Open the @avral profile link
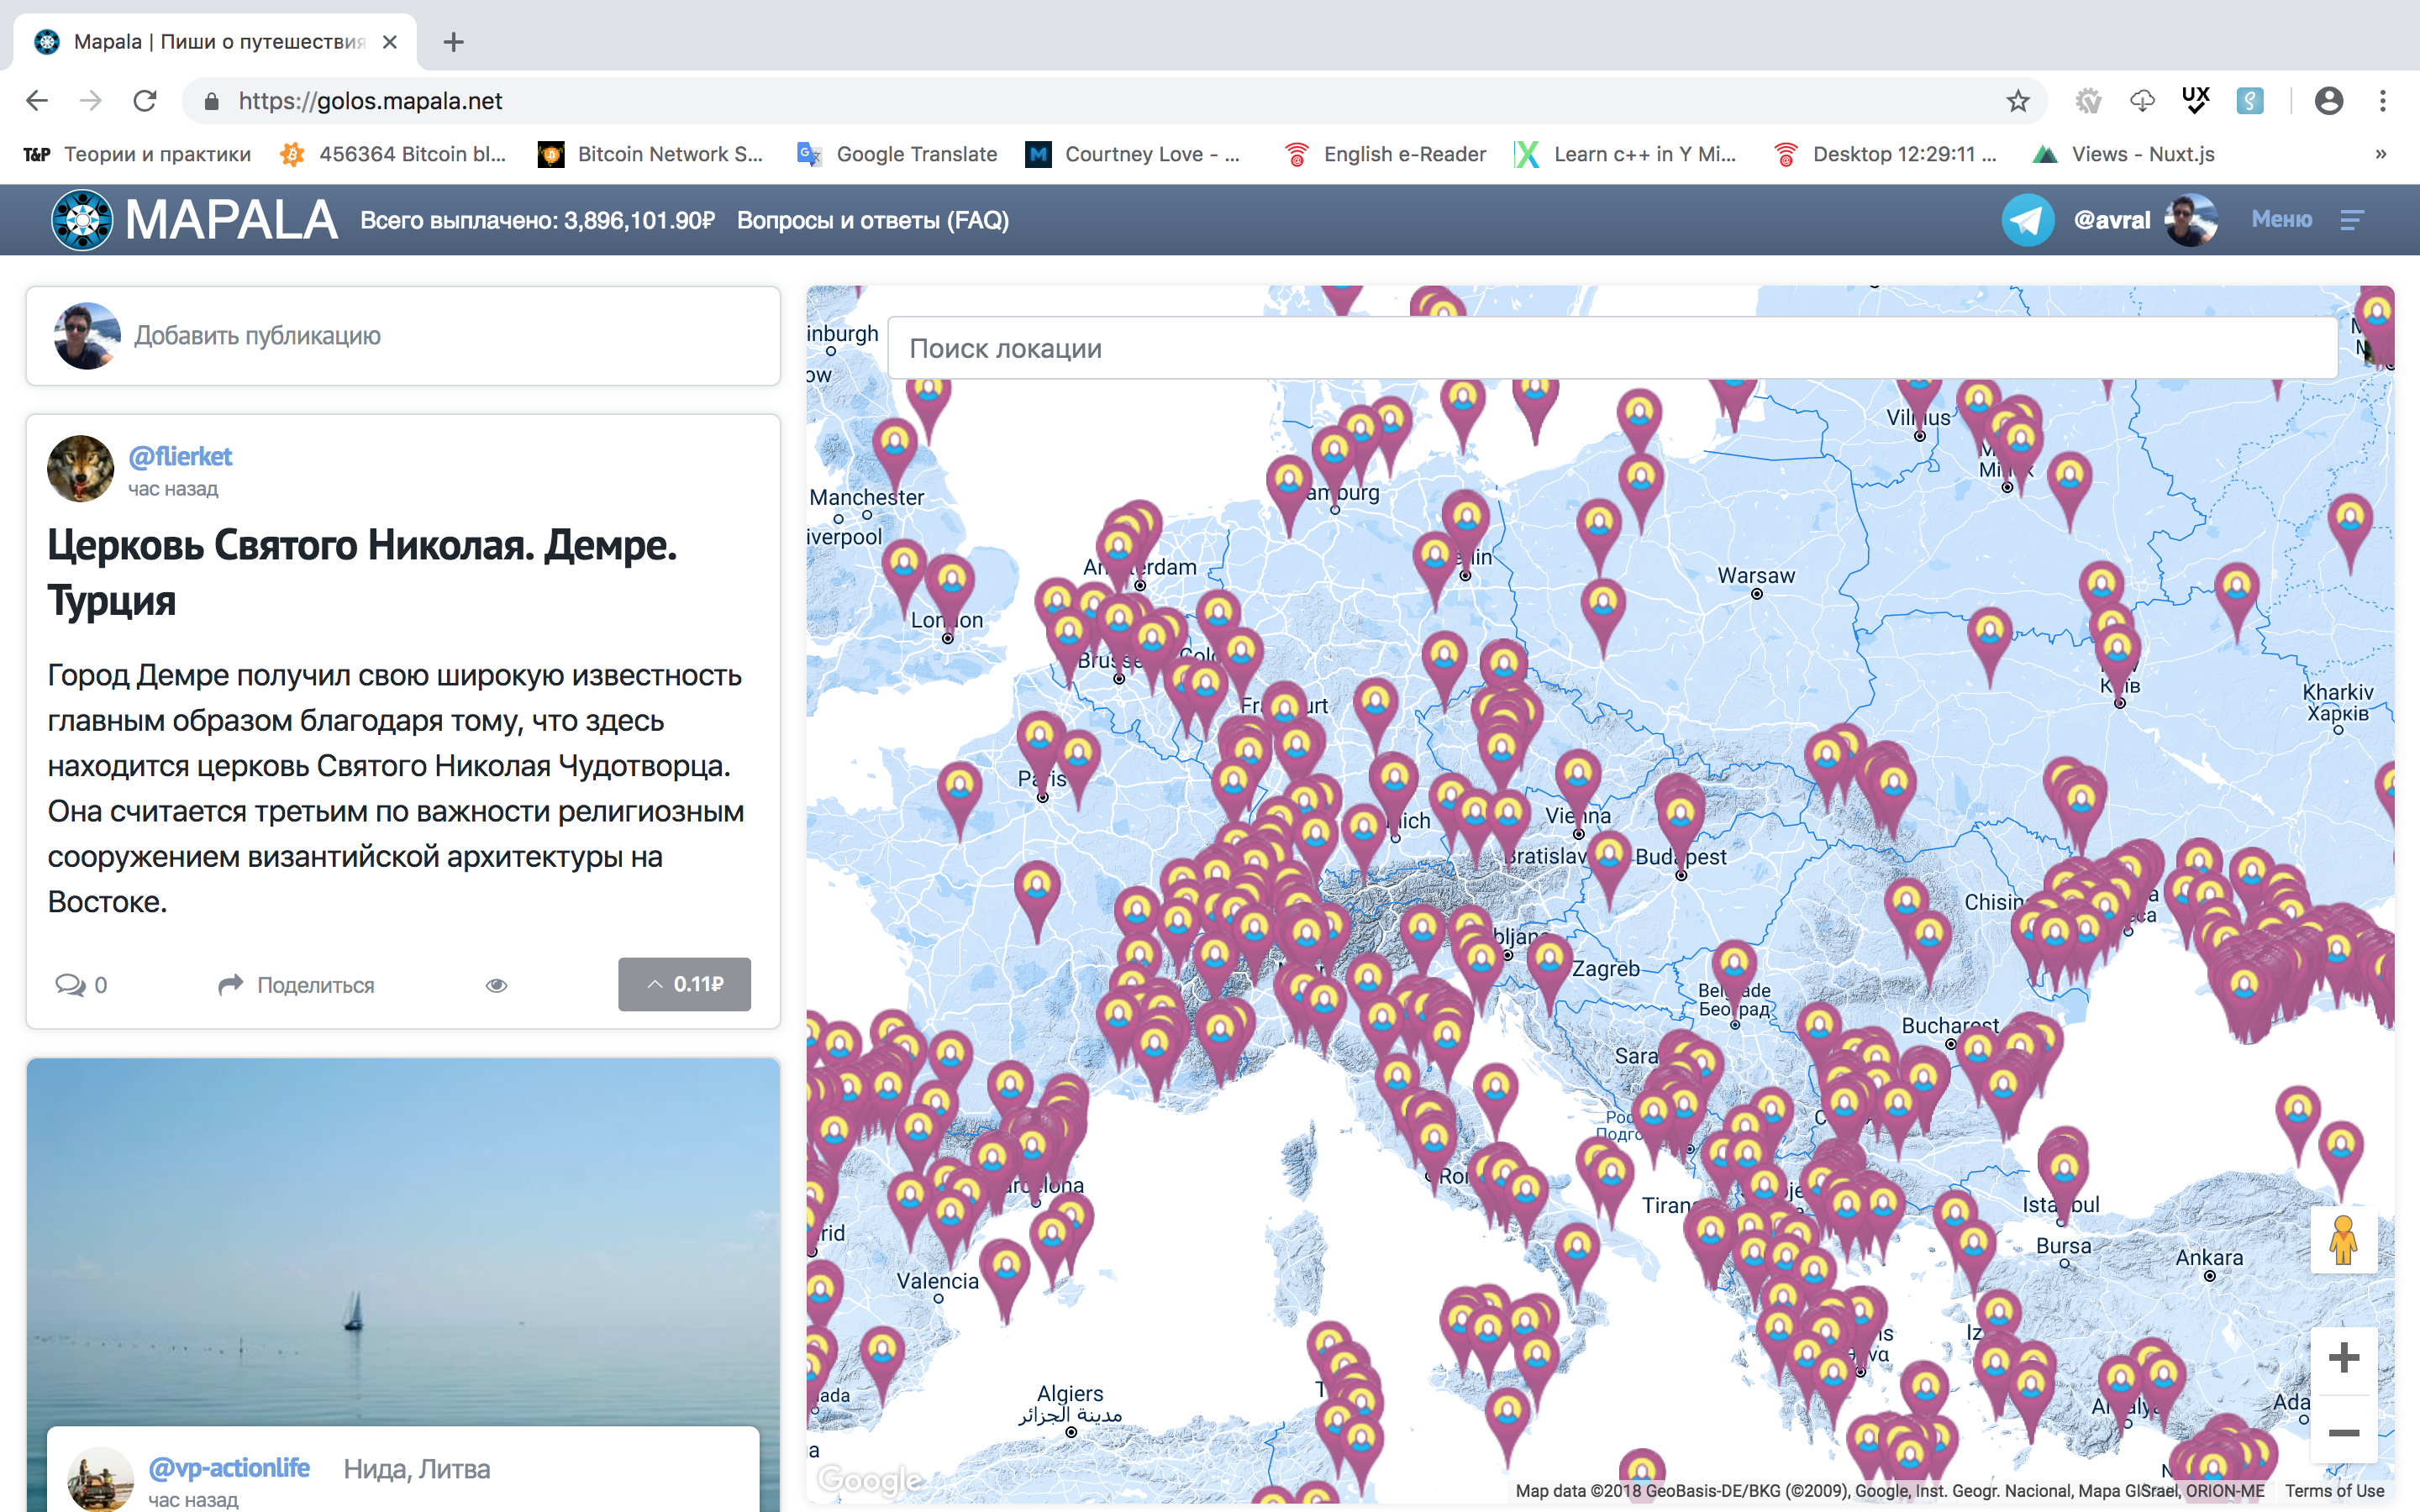Image resolution: width=2420 pixels, height=1512 pixels. (2112, 220)
